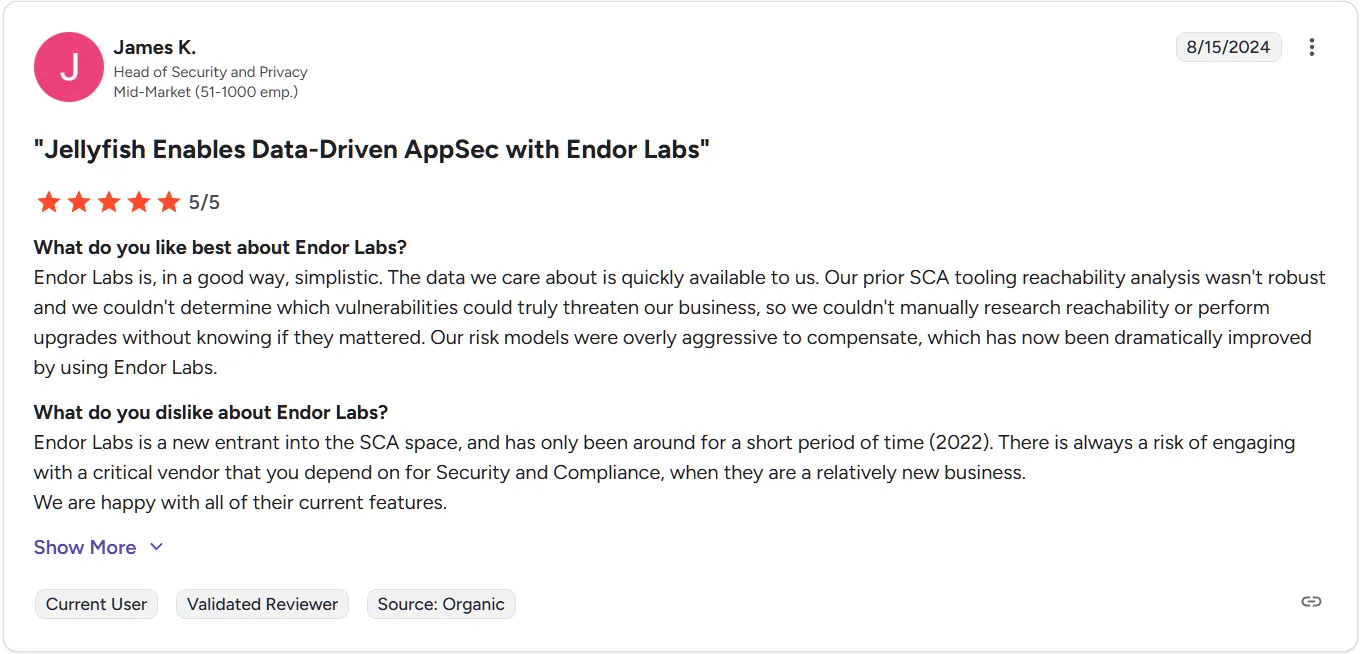Viewport: 1360px width, 654px height.
Task: Toggle the Validated Reviewer tag
Action: pyautogui.click(x=262, y=604)
